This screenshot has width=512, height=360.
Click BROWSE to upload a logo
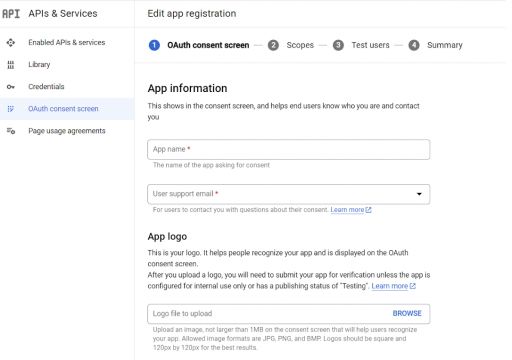pyautogui.click(x=407, y=313)
